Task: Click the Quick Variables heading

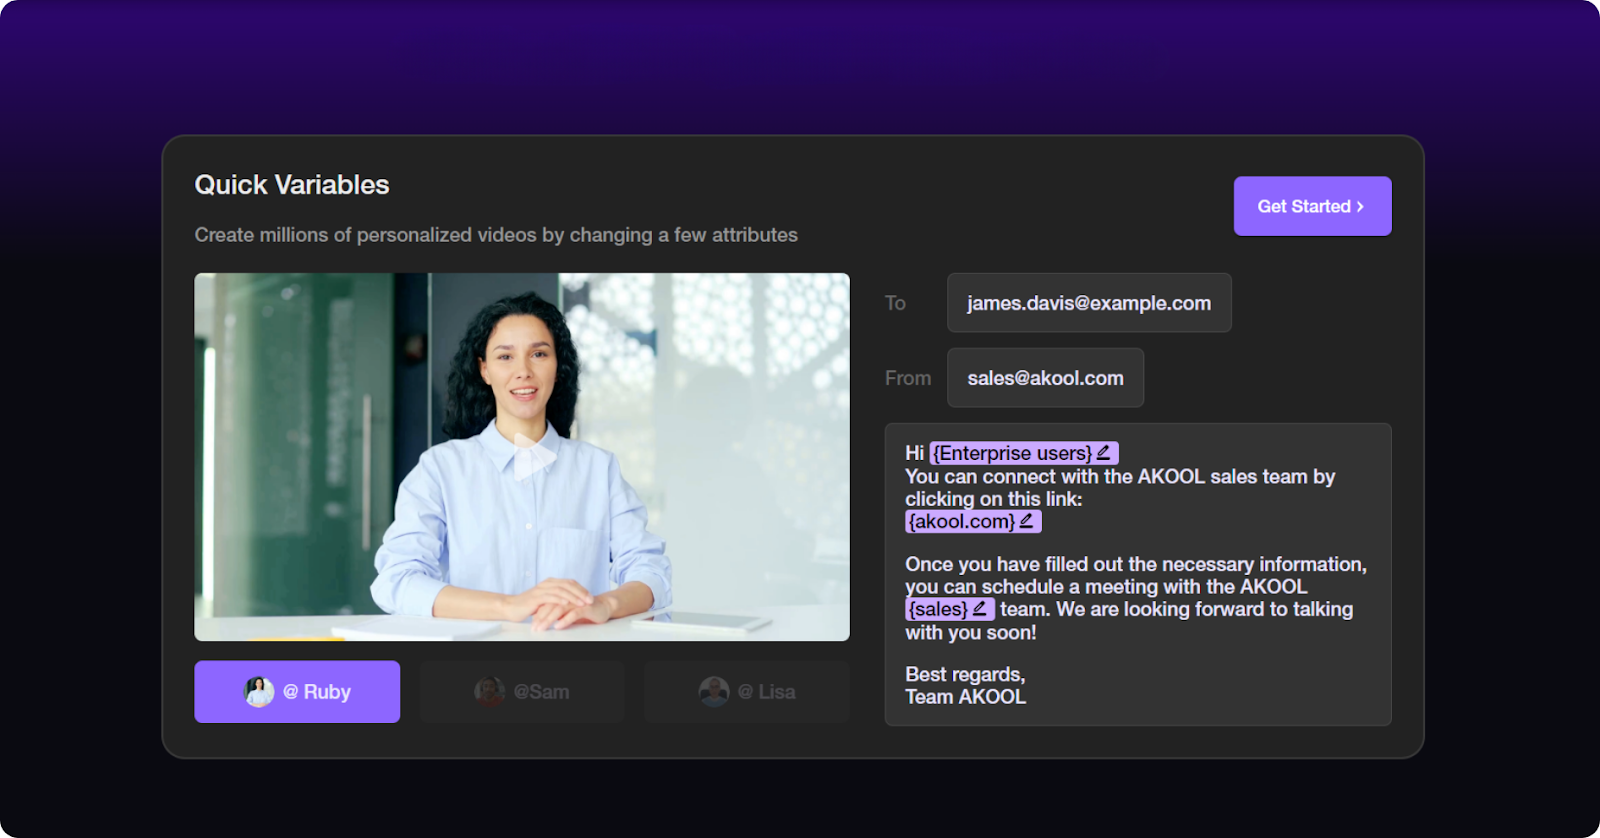Action: click(x=292, y=185)
